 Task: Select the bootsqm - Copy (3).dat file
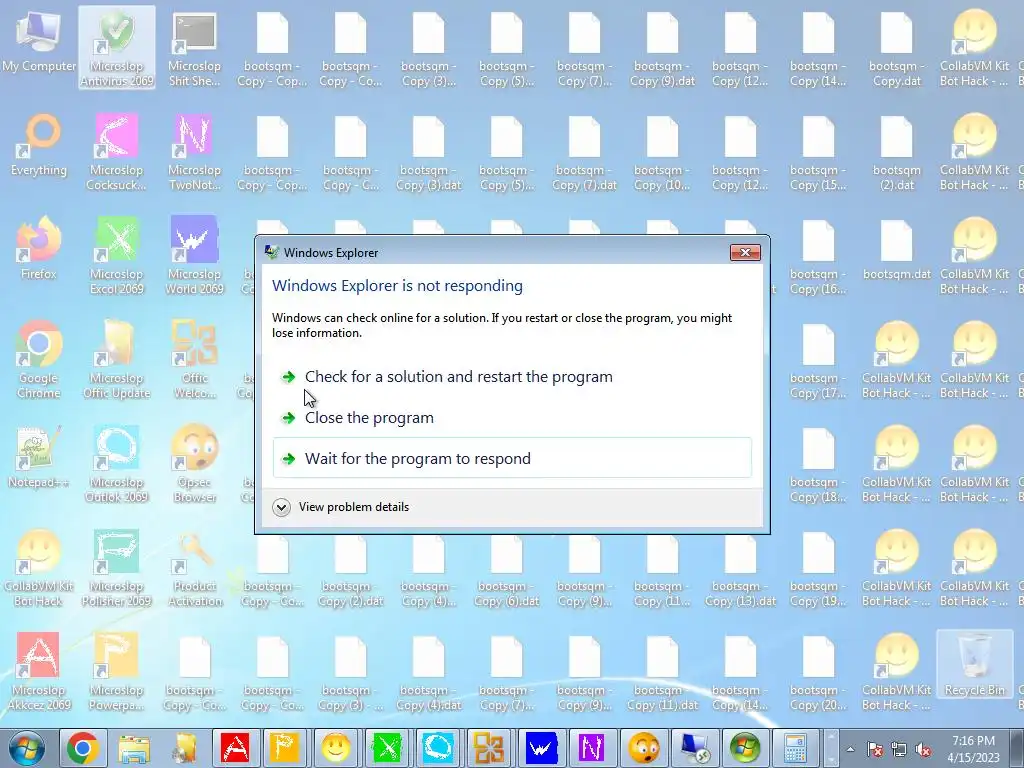[x=428, y=152]
